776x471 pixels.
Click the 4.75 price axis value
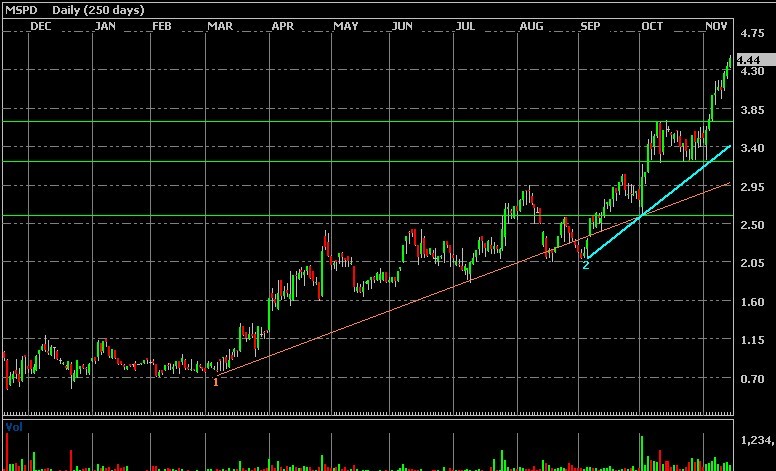[752, 34]
